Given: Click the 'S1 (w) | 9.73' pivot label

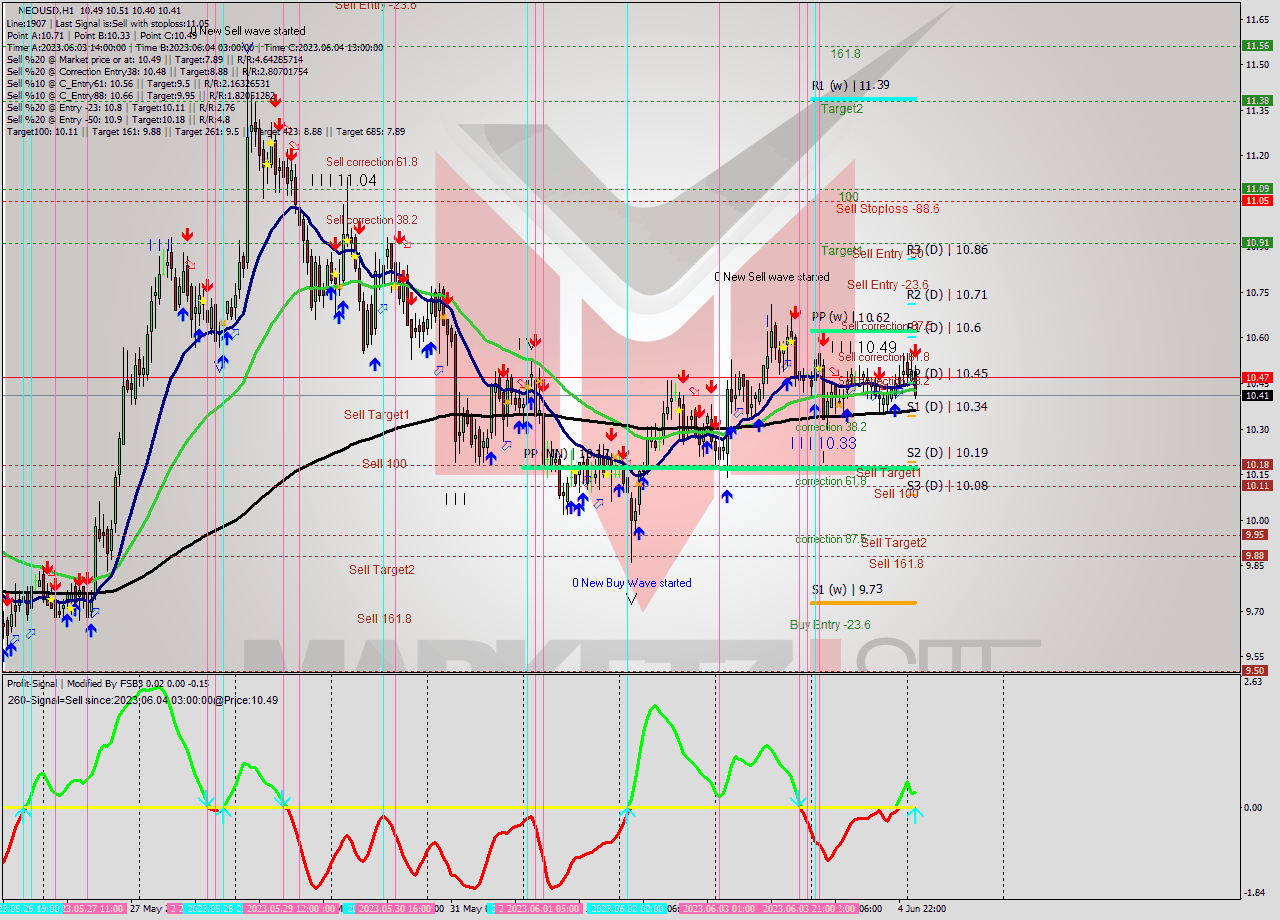Looking at the screenshot, I should point(847,590).
